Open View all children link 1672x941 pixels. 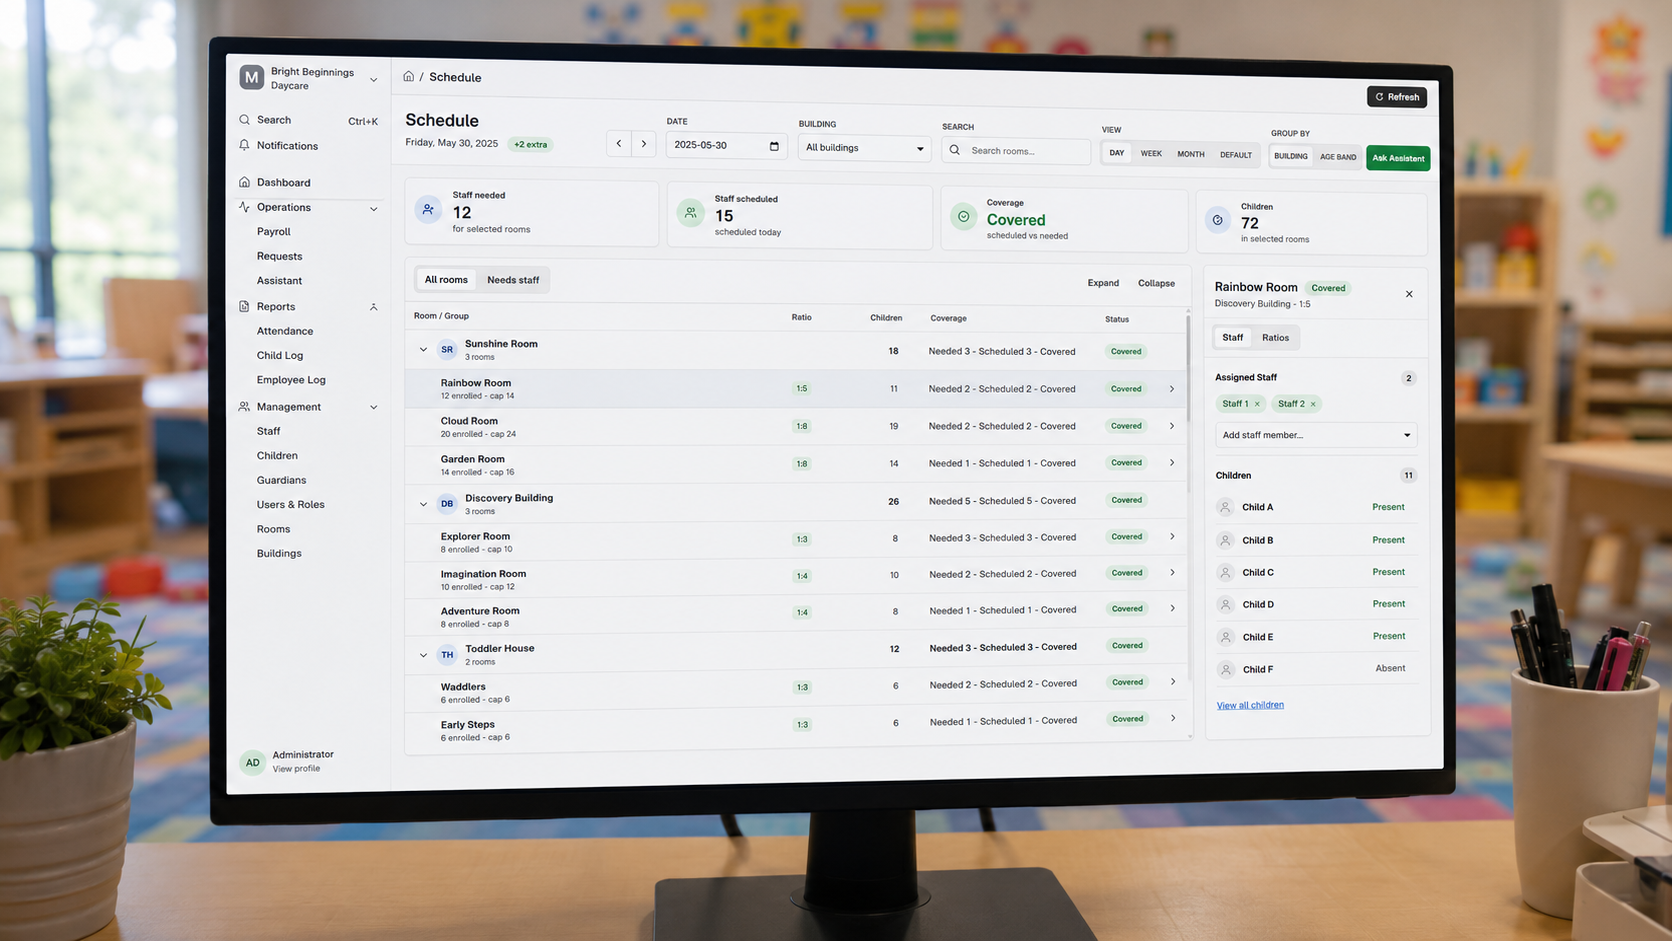(x=1250, y=705)
